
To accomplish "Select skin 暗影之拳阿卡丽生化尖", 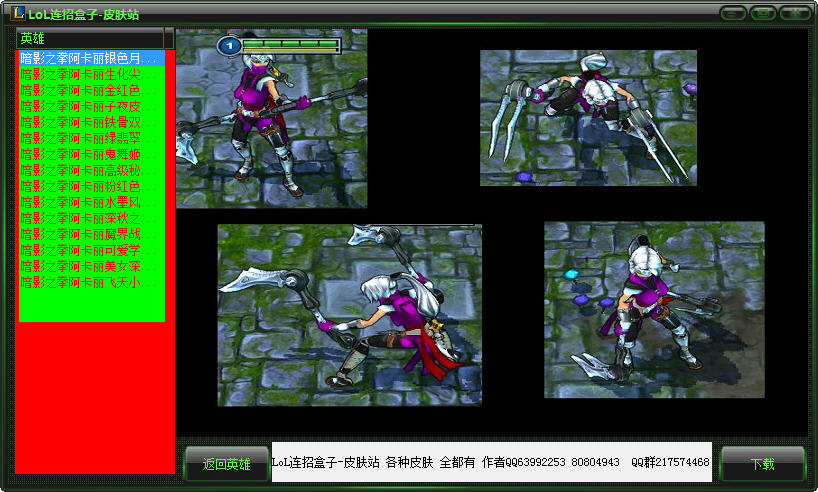I will [x=92, y=74].
